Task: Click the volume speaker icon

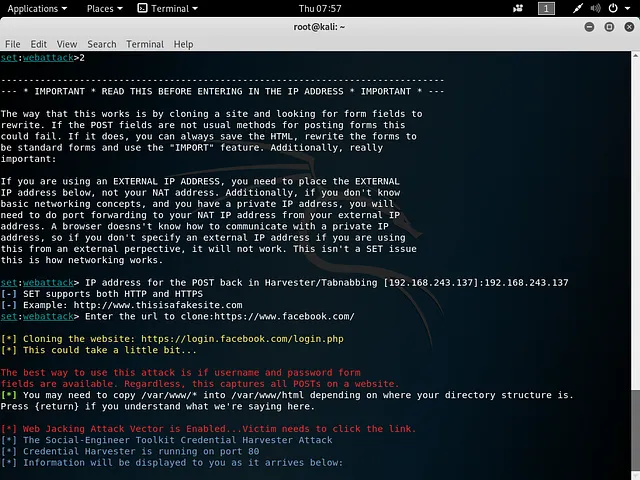Action: click(x=596, y=9)
